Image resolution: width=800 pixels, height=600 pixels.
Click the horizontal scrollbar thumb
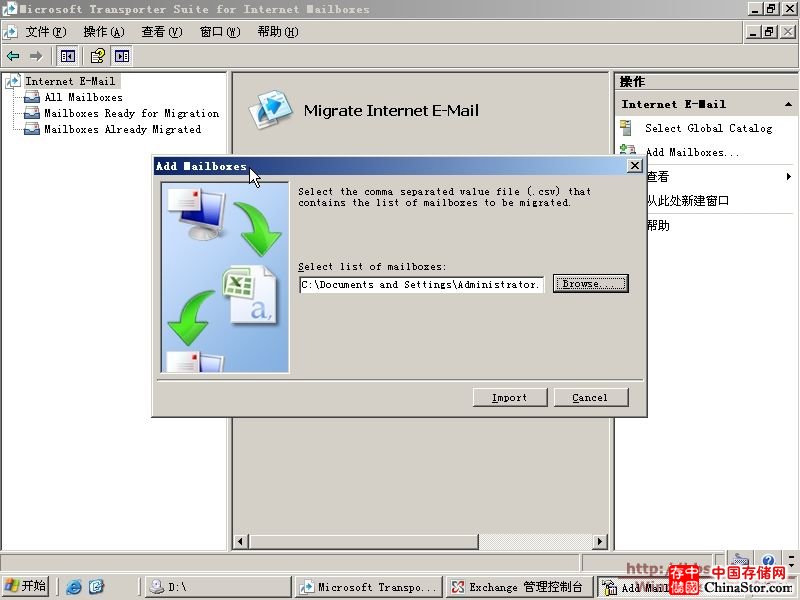(363, 541)
